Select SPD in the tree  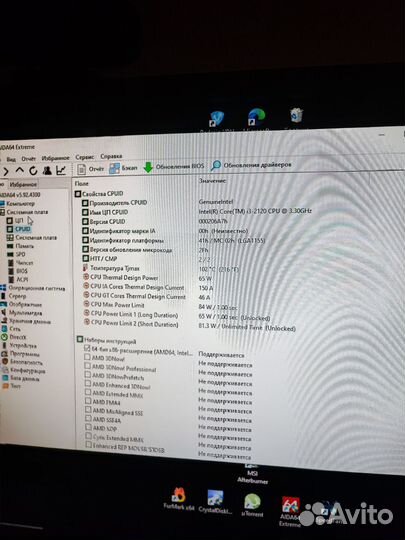(x=17, y=254)
